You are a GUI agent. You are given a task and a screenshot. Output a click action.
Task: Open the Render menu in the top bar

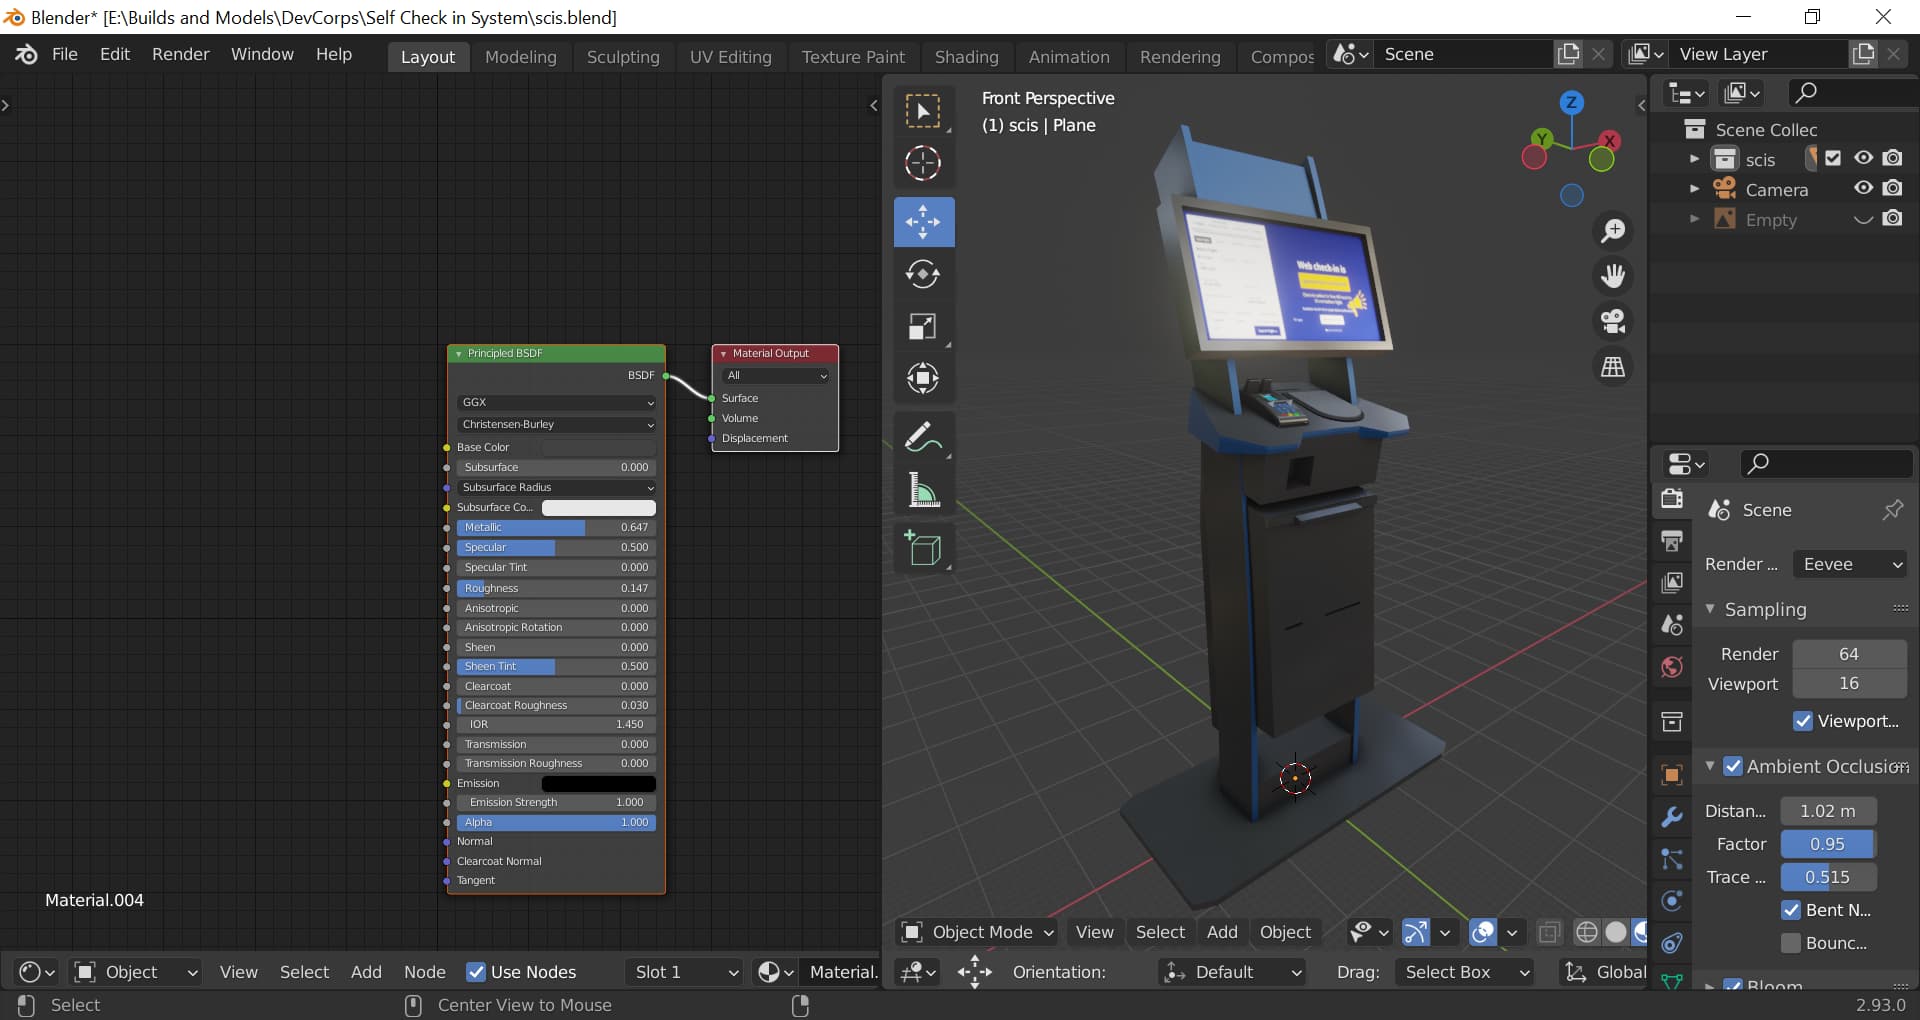180,54
